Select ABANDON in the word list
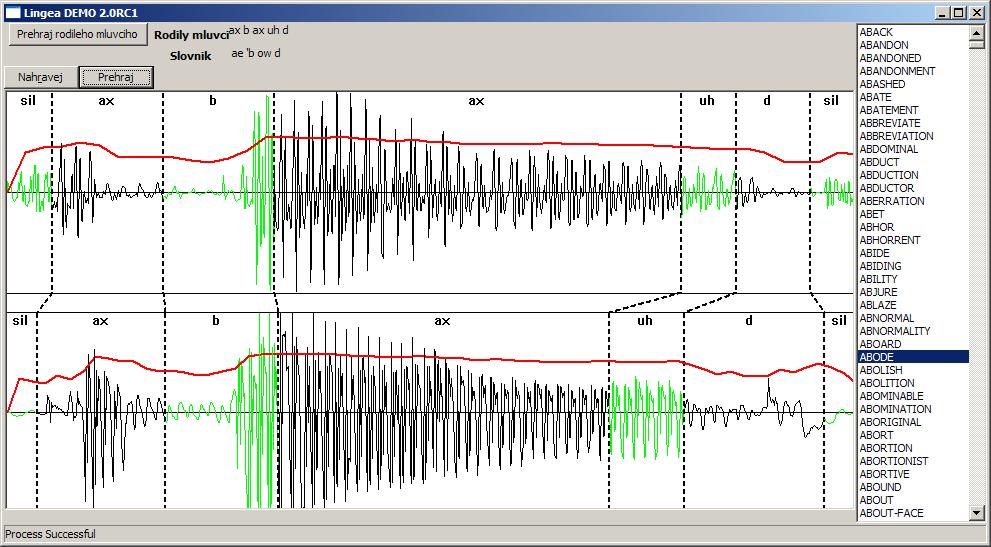Viewport: 991px width, 547px height. point(913,45)
